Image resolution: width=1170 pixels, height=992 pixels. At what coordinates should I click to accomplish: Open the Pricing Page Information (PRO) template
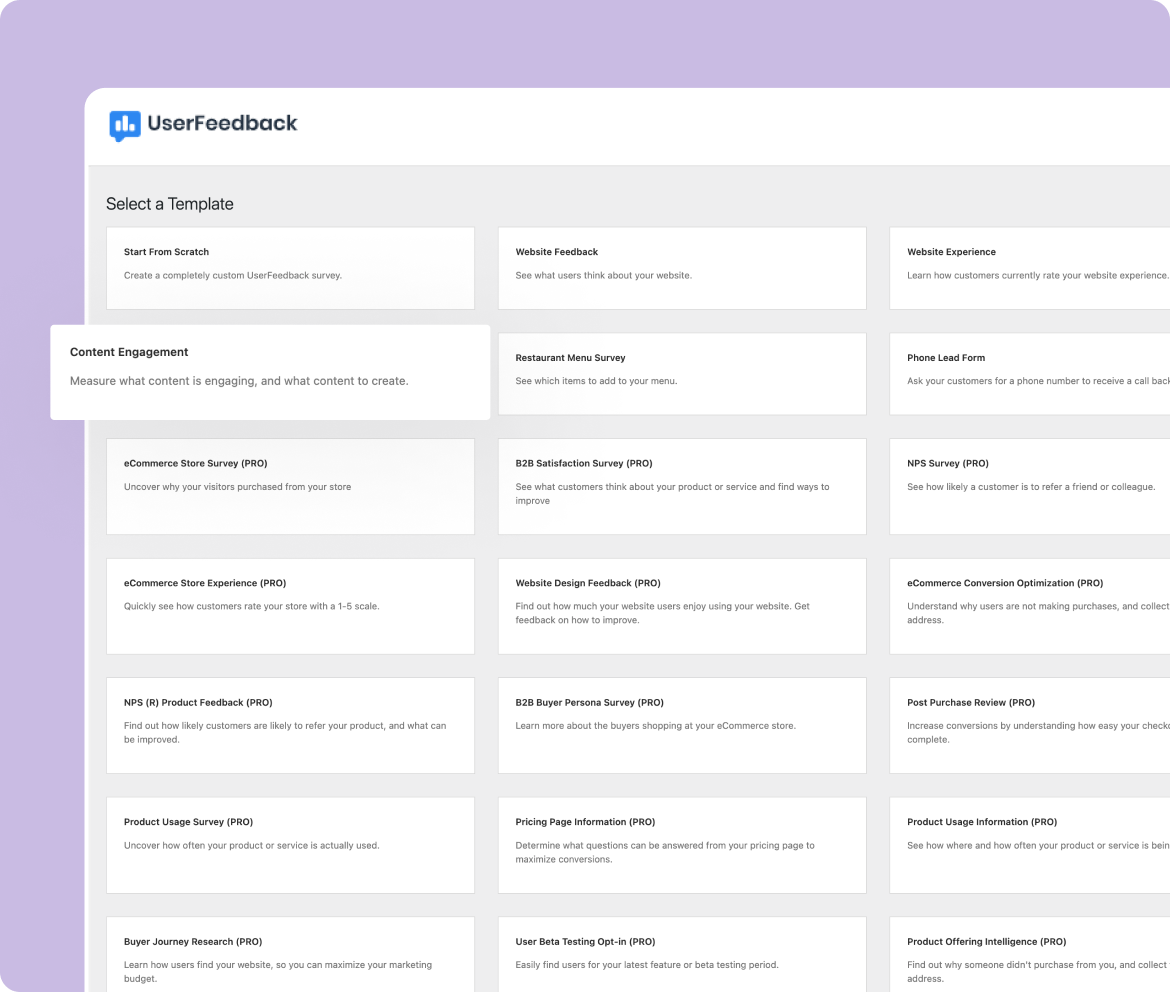pos(682,844)
